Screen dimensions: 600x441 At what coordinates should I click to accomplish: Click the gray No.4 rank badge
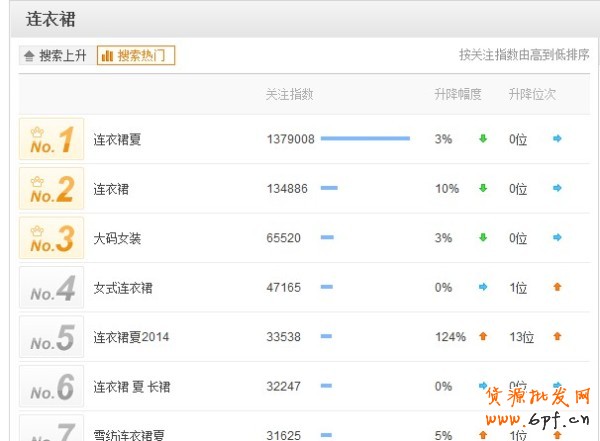51,288
